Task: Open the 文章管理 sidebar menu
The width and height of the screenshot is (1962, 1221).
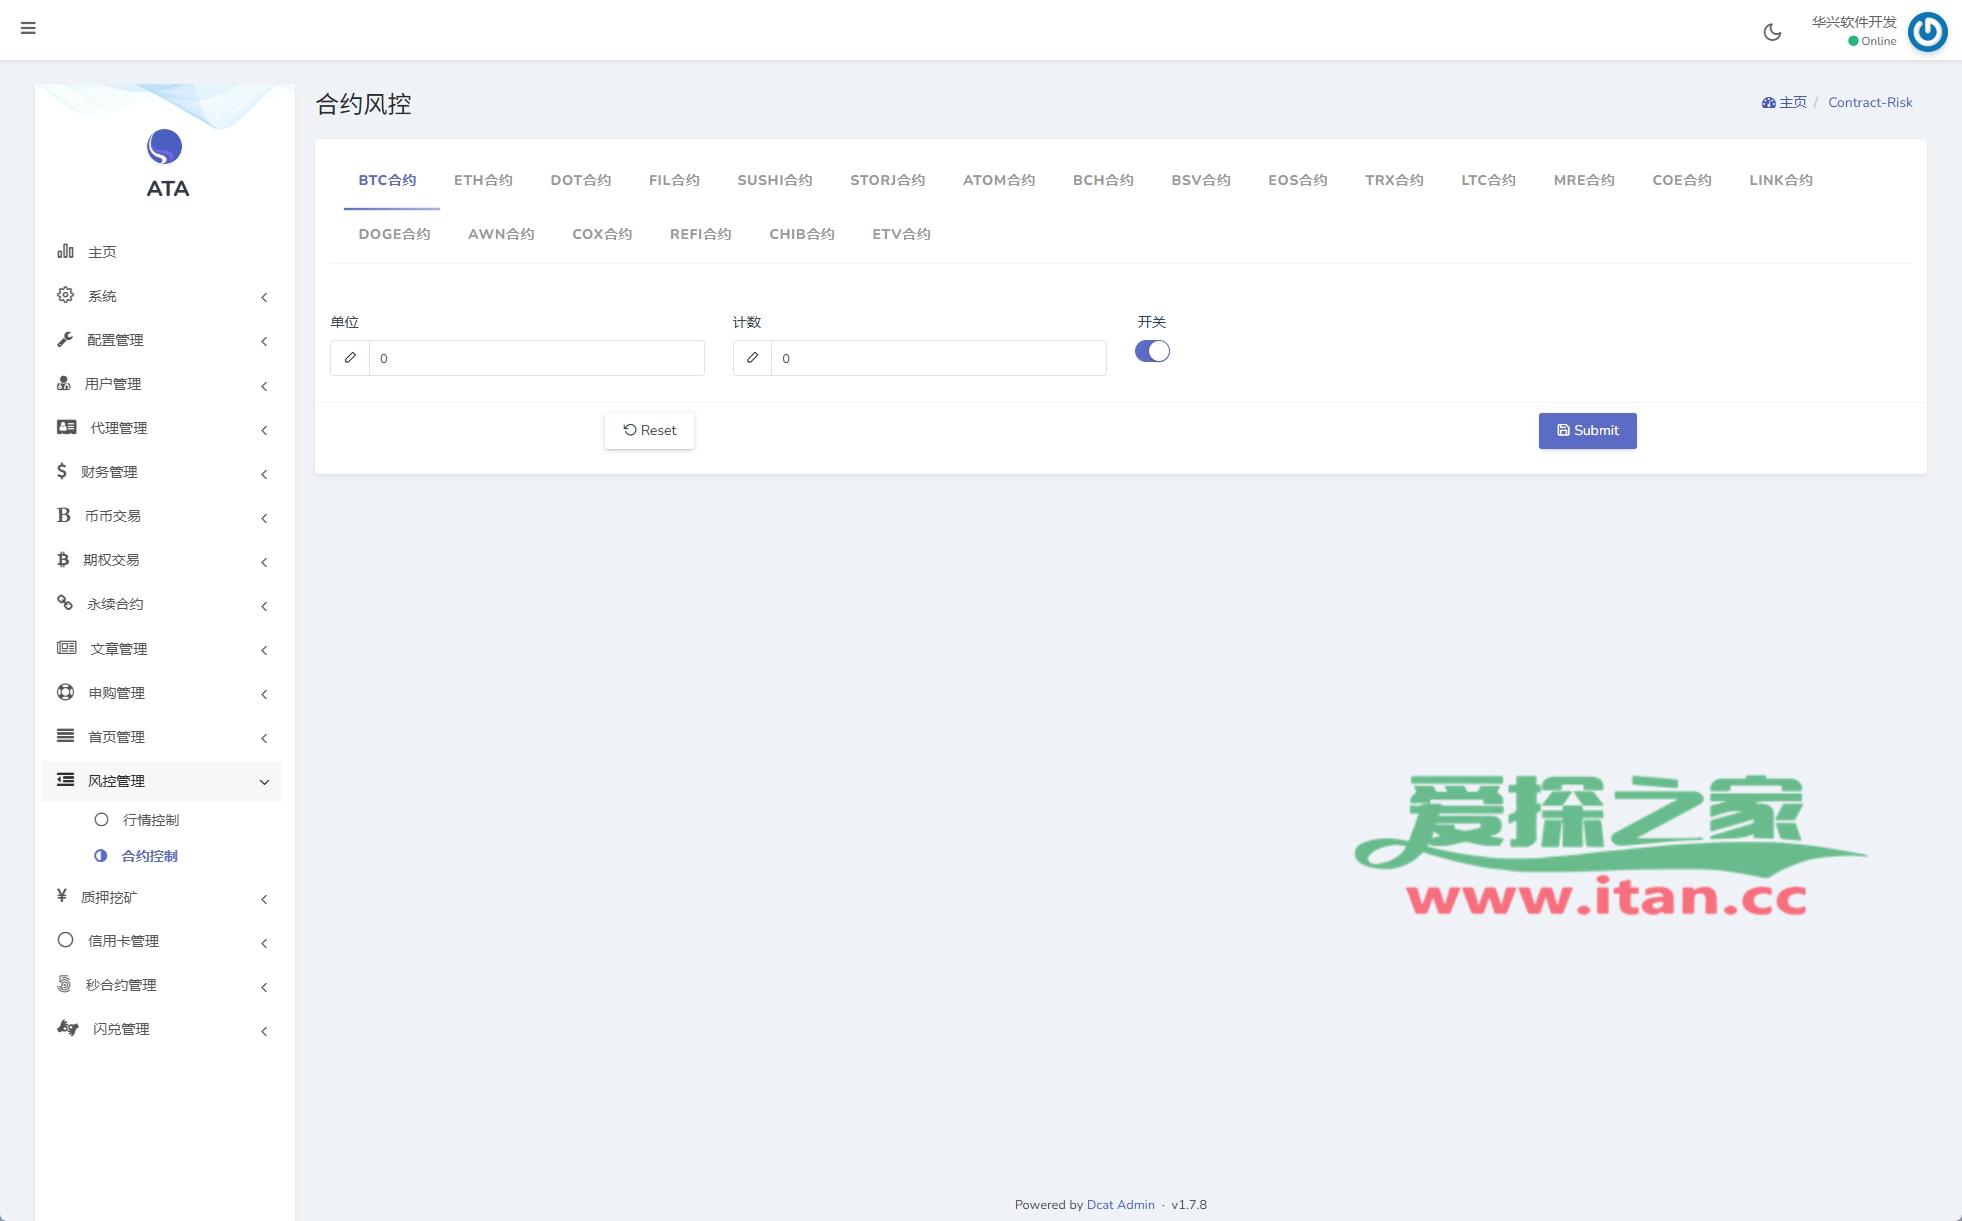Action: (x=161, y=649)
